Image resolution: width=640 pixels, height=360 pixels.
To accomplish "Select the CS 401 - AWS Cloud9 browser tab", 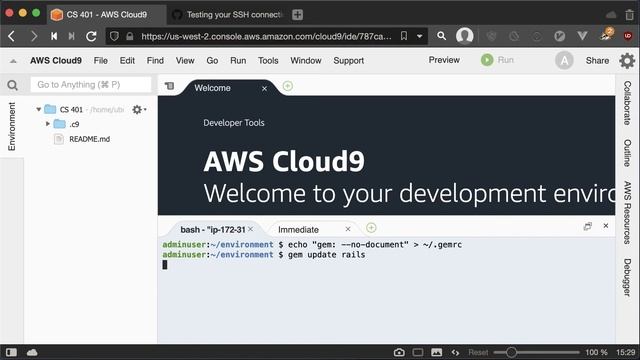I will [106, 15].
